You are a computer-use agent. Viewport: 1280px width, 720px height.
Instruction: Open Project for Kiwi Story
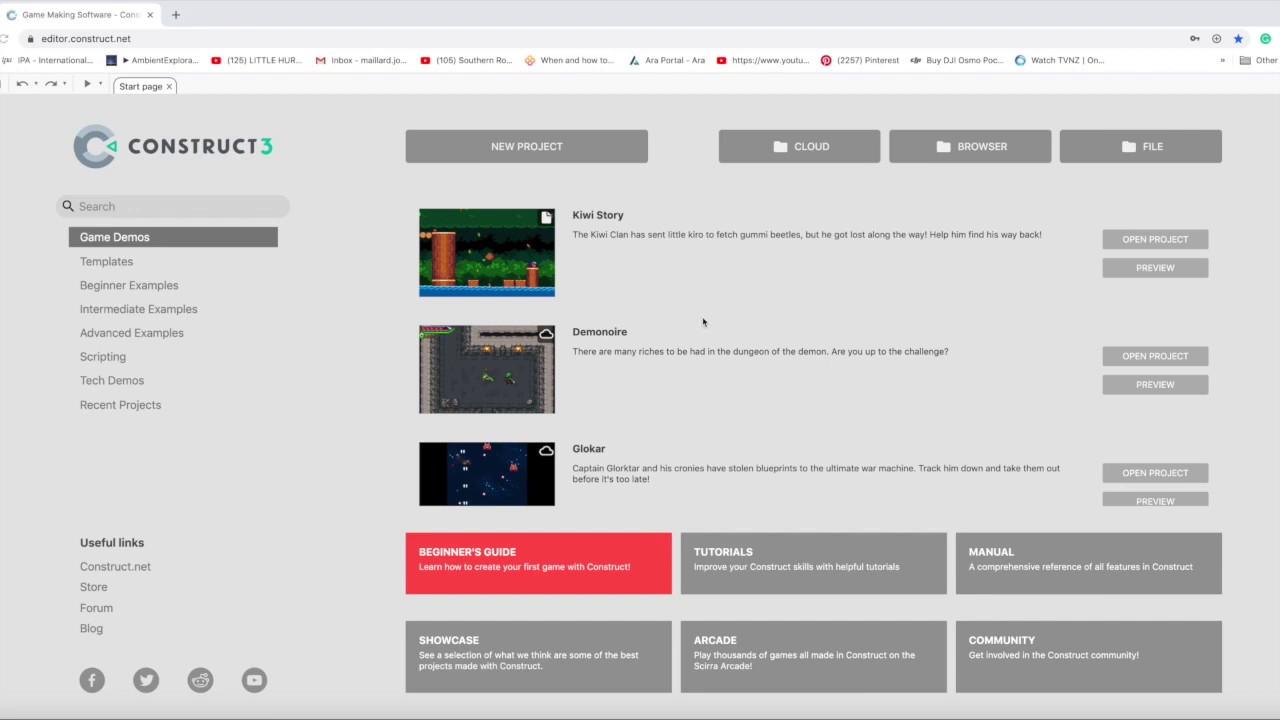(x=1155, y=239)
